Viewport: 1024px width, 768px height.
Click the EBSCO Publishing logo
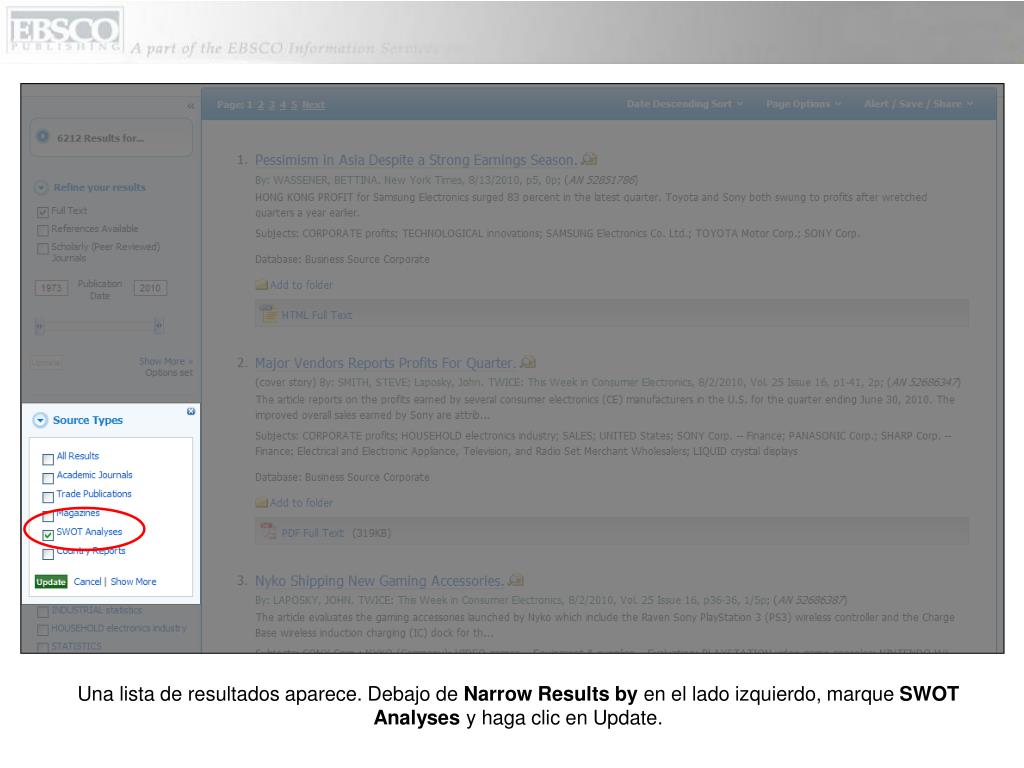pyautogui.click(x=64, y=31)
